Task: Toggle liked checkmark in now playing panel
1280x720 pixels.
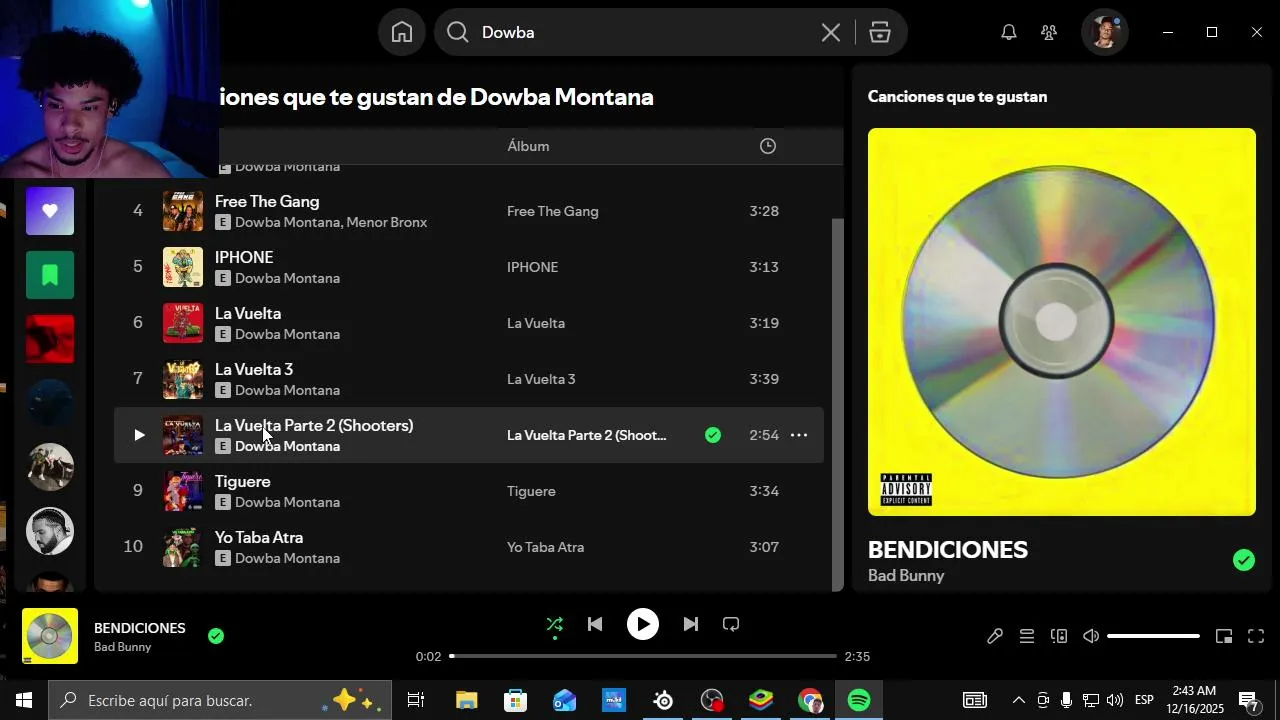Action: pyautogui.click(x=1244, y=560)
